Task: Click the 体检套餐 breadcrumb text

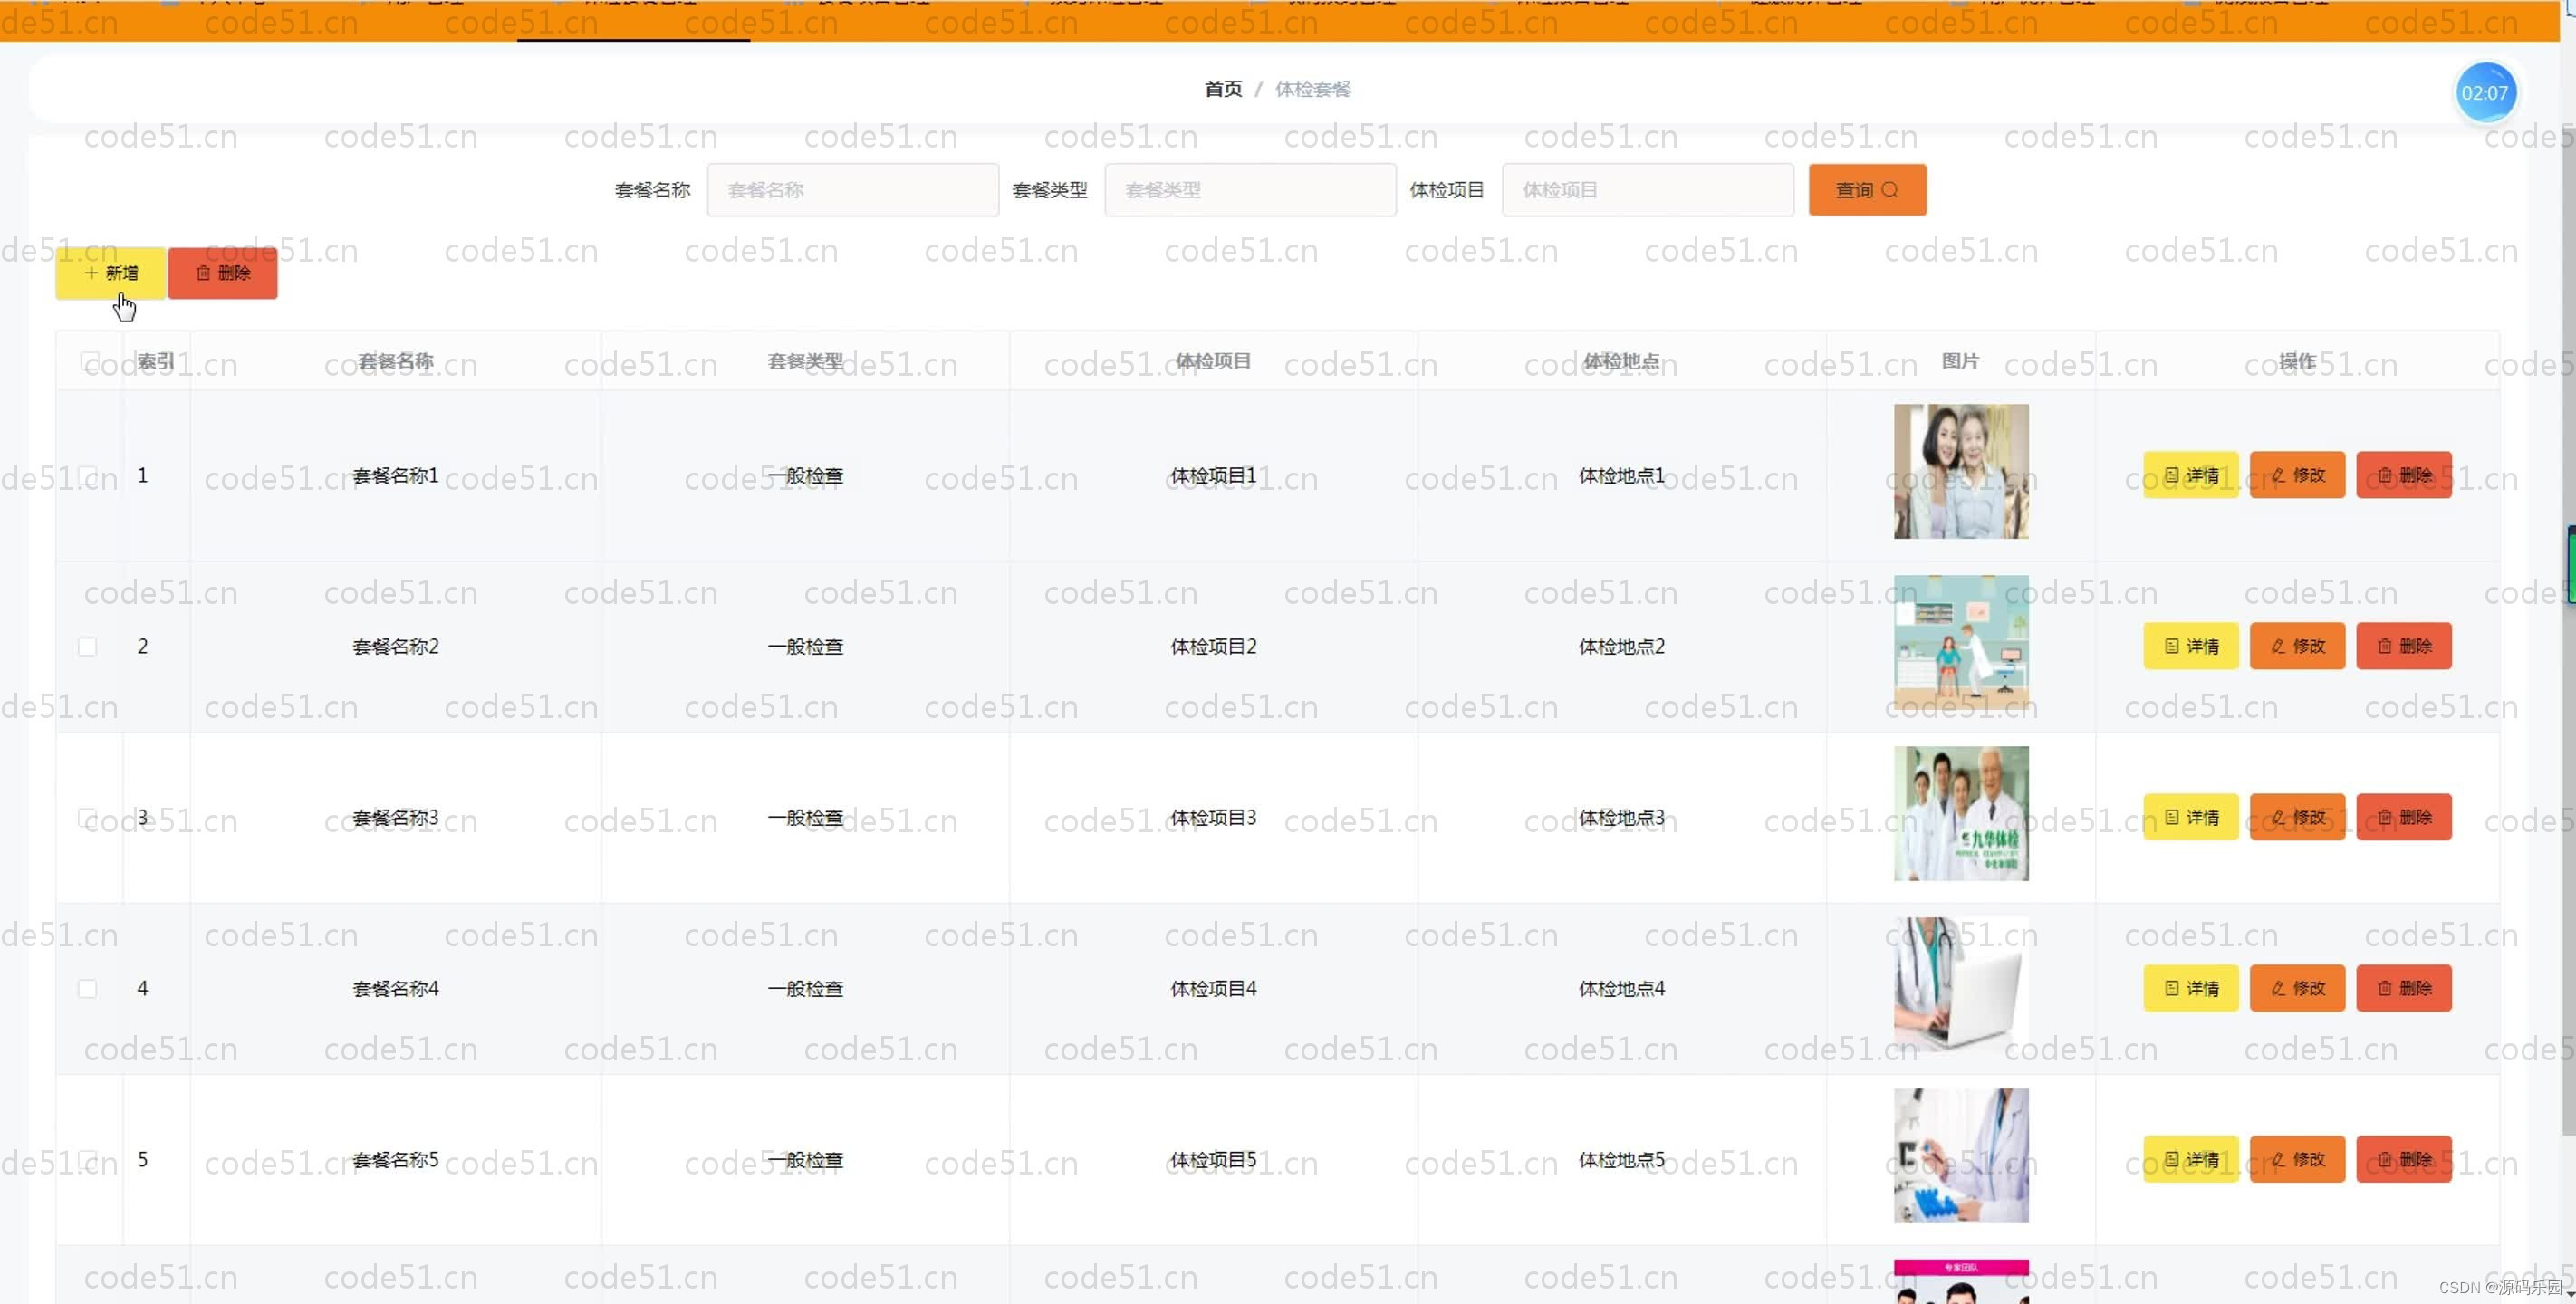Action: click(x=1313, y=89)
